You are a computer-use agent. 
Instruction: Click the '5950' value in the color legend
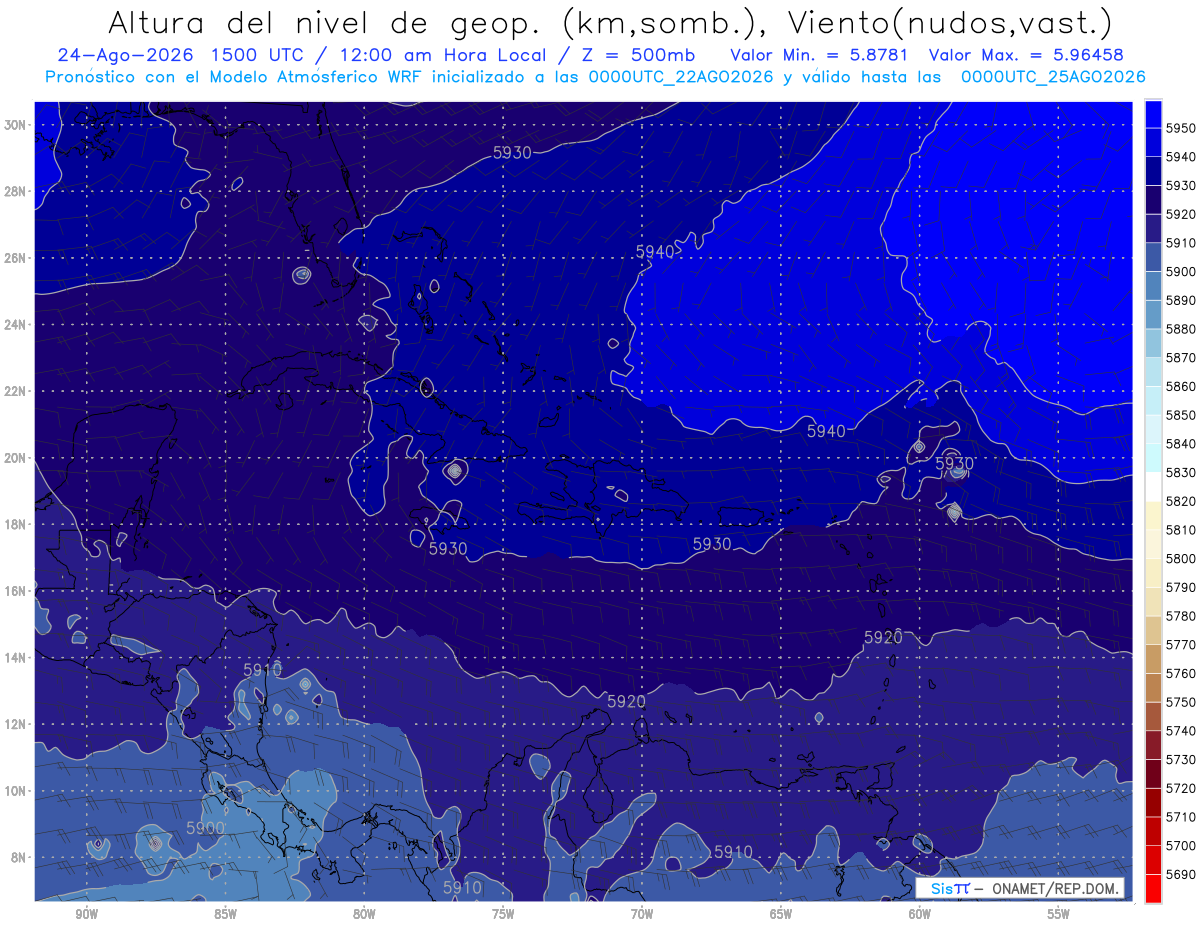click(x=1181, y=128)
